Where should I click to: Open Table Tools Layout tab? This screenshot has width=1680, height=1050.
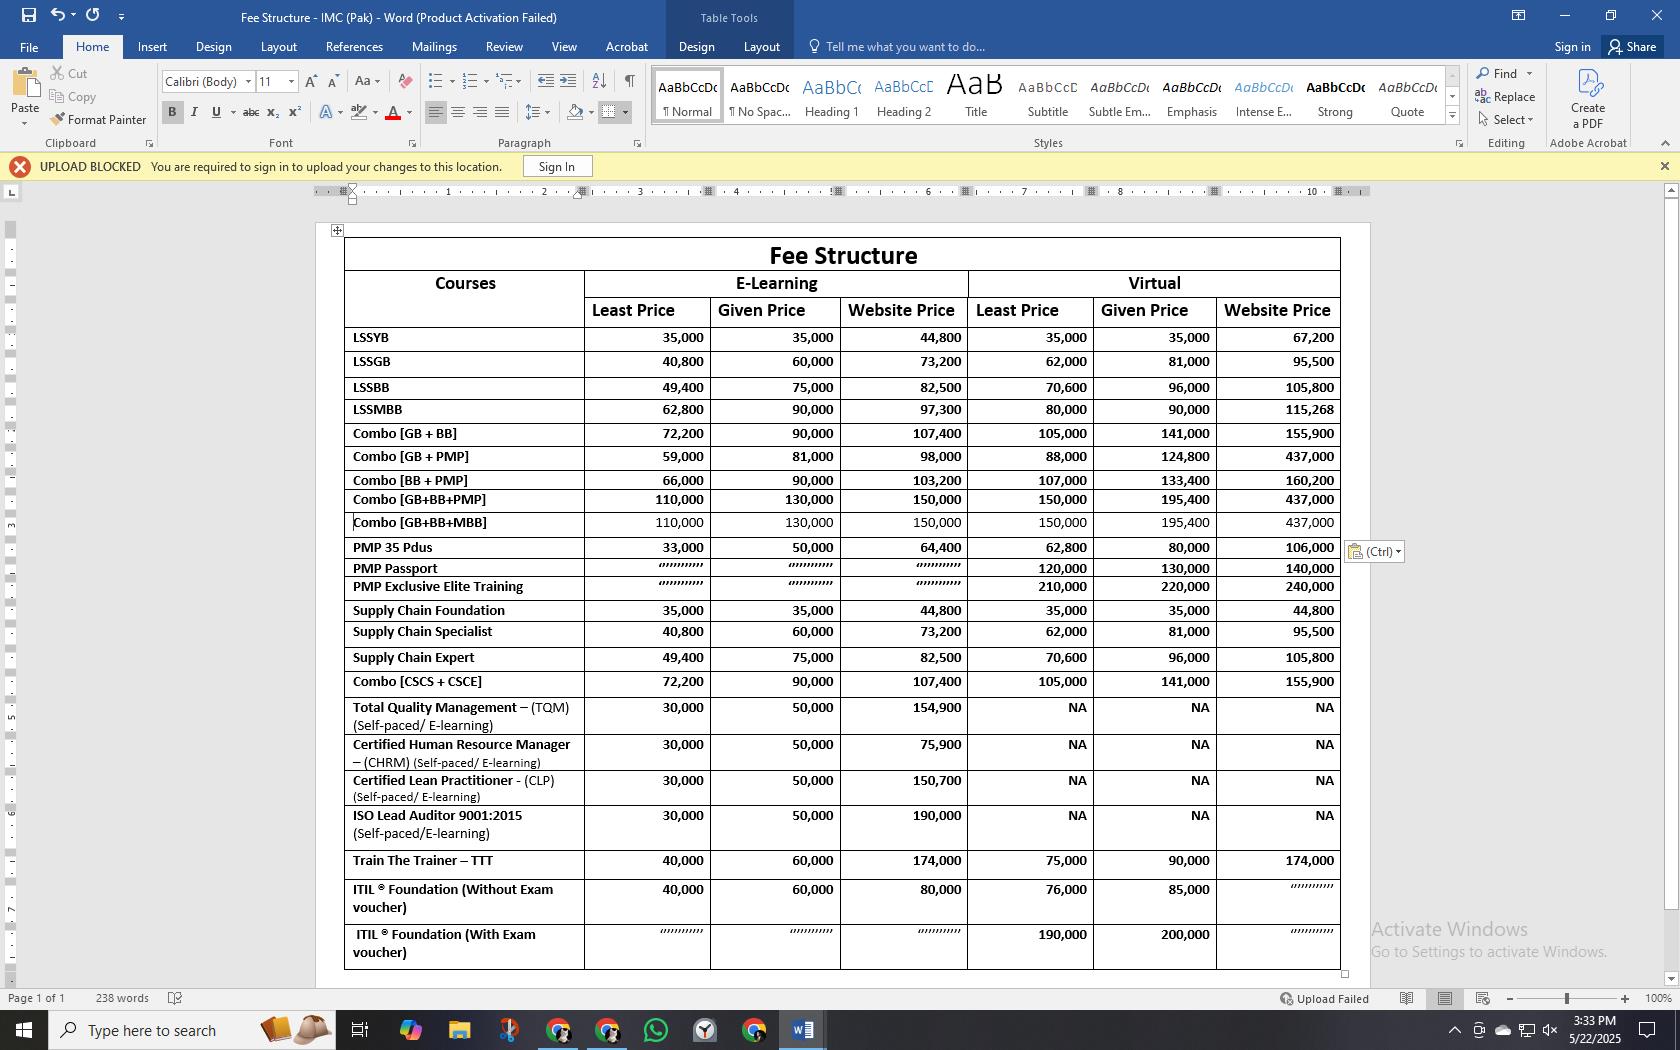pyautogui.click(x=761, y=47)
